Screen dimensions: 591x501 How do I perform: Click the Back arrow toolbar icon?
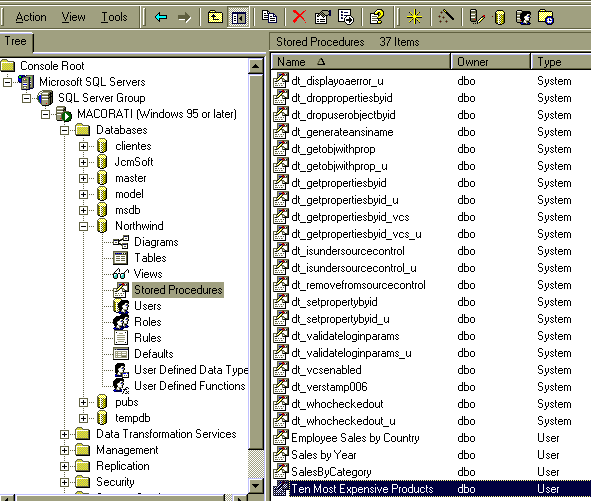(161, 17)
